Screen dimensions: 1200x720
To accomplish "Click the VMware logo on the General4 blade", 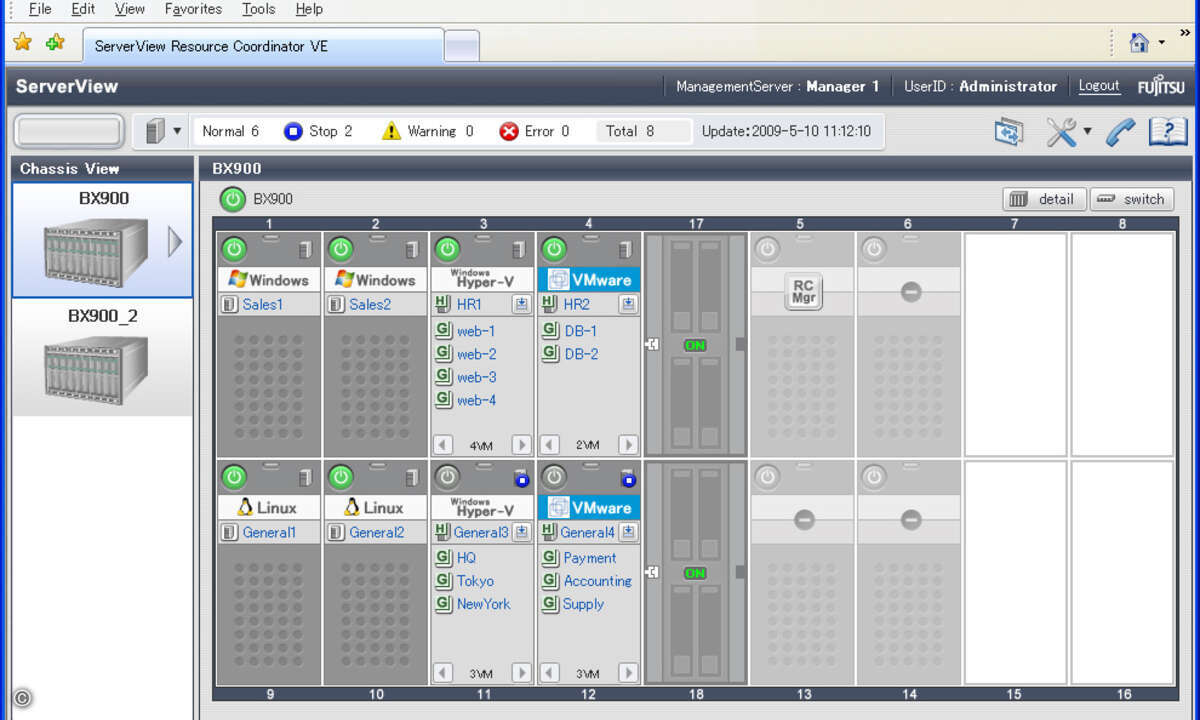I will [558, 507].
